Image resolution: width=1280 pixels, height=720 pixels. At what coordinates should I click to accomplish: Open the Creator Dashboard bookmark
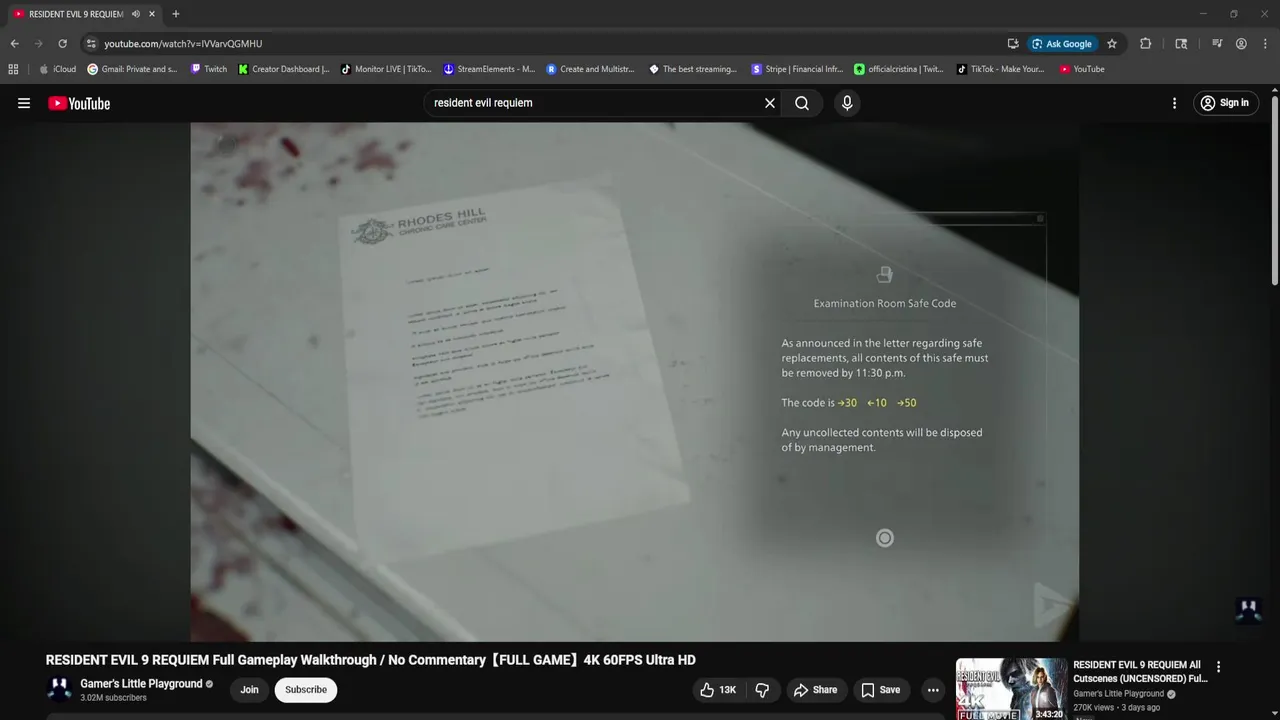coord(284,69)
